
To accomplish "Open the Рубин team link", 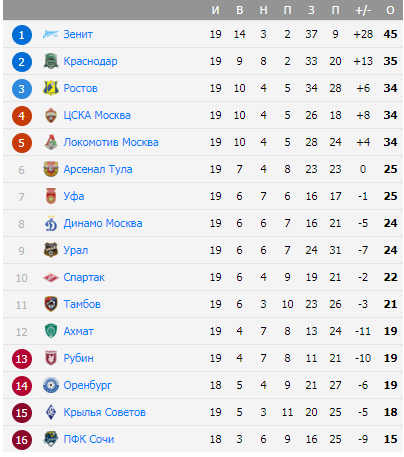I will 78,358.
